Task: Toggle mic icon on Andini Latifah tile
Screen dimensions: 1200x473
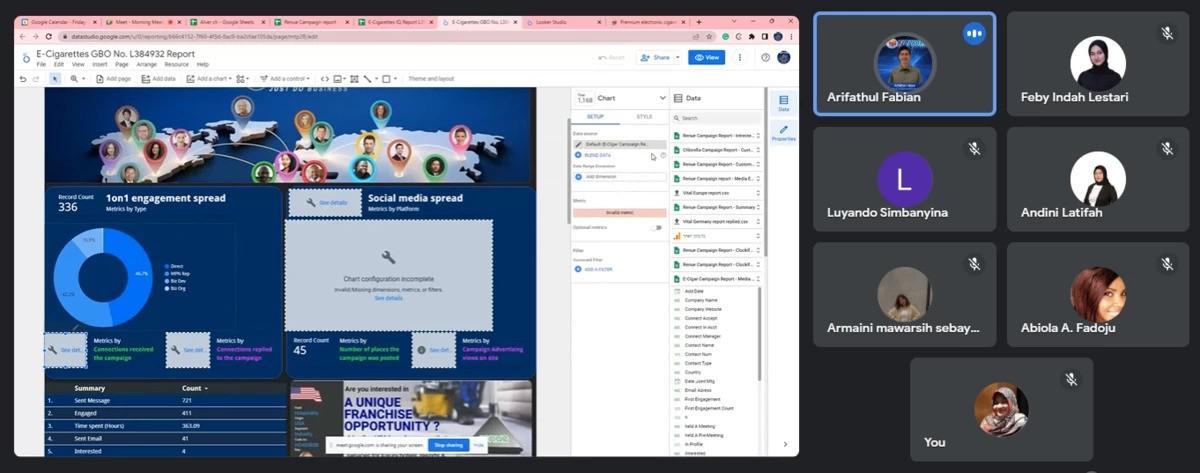Action: 1166,148
